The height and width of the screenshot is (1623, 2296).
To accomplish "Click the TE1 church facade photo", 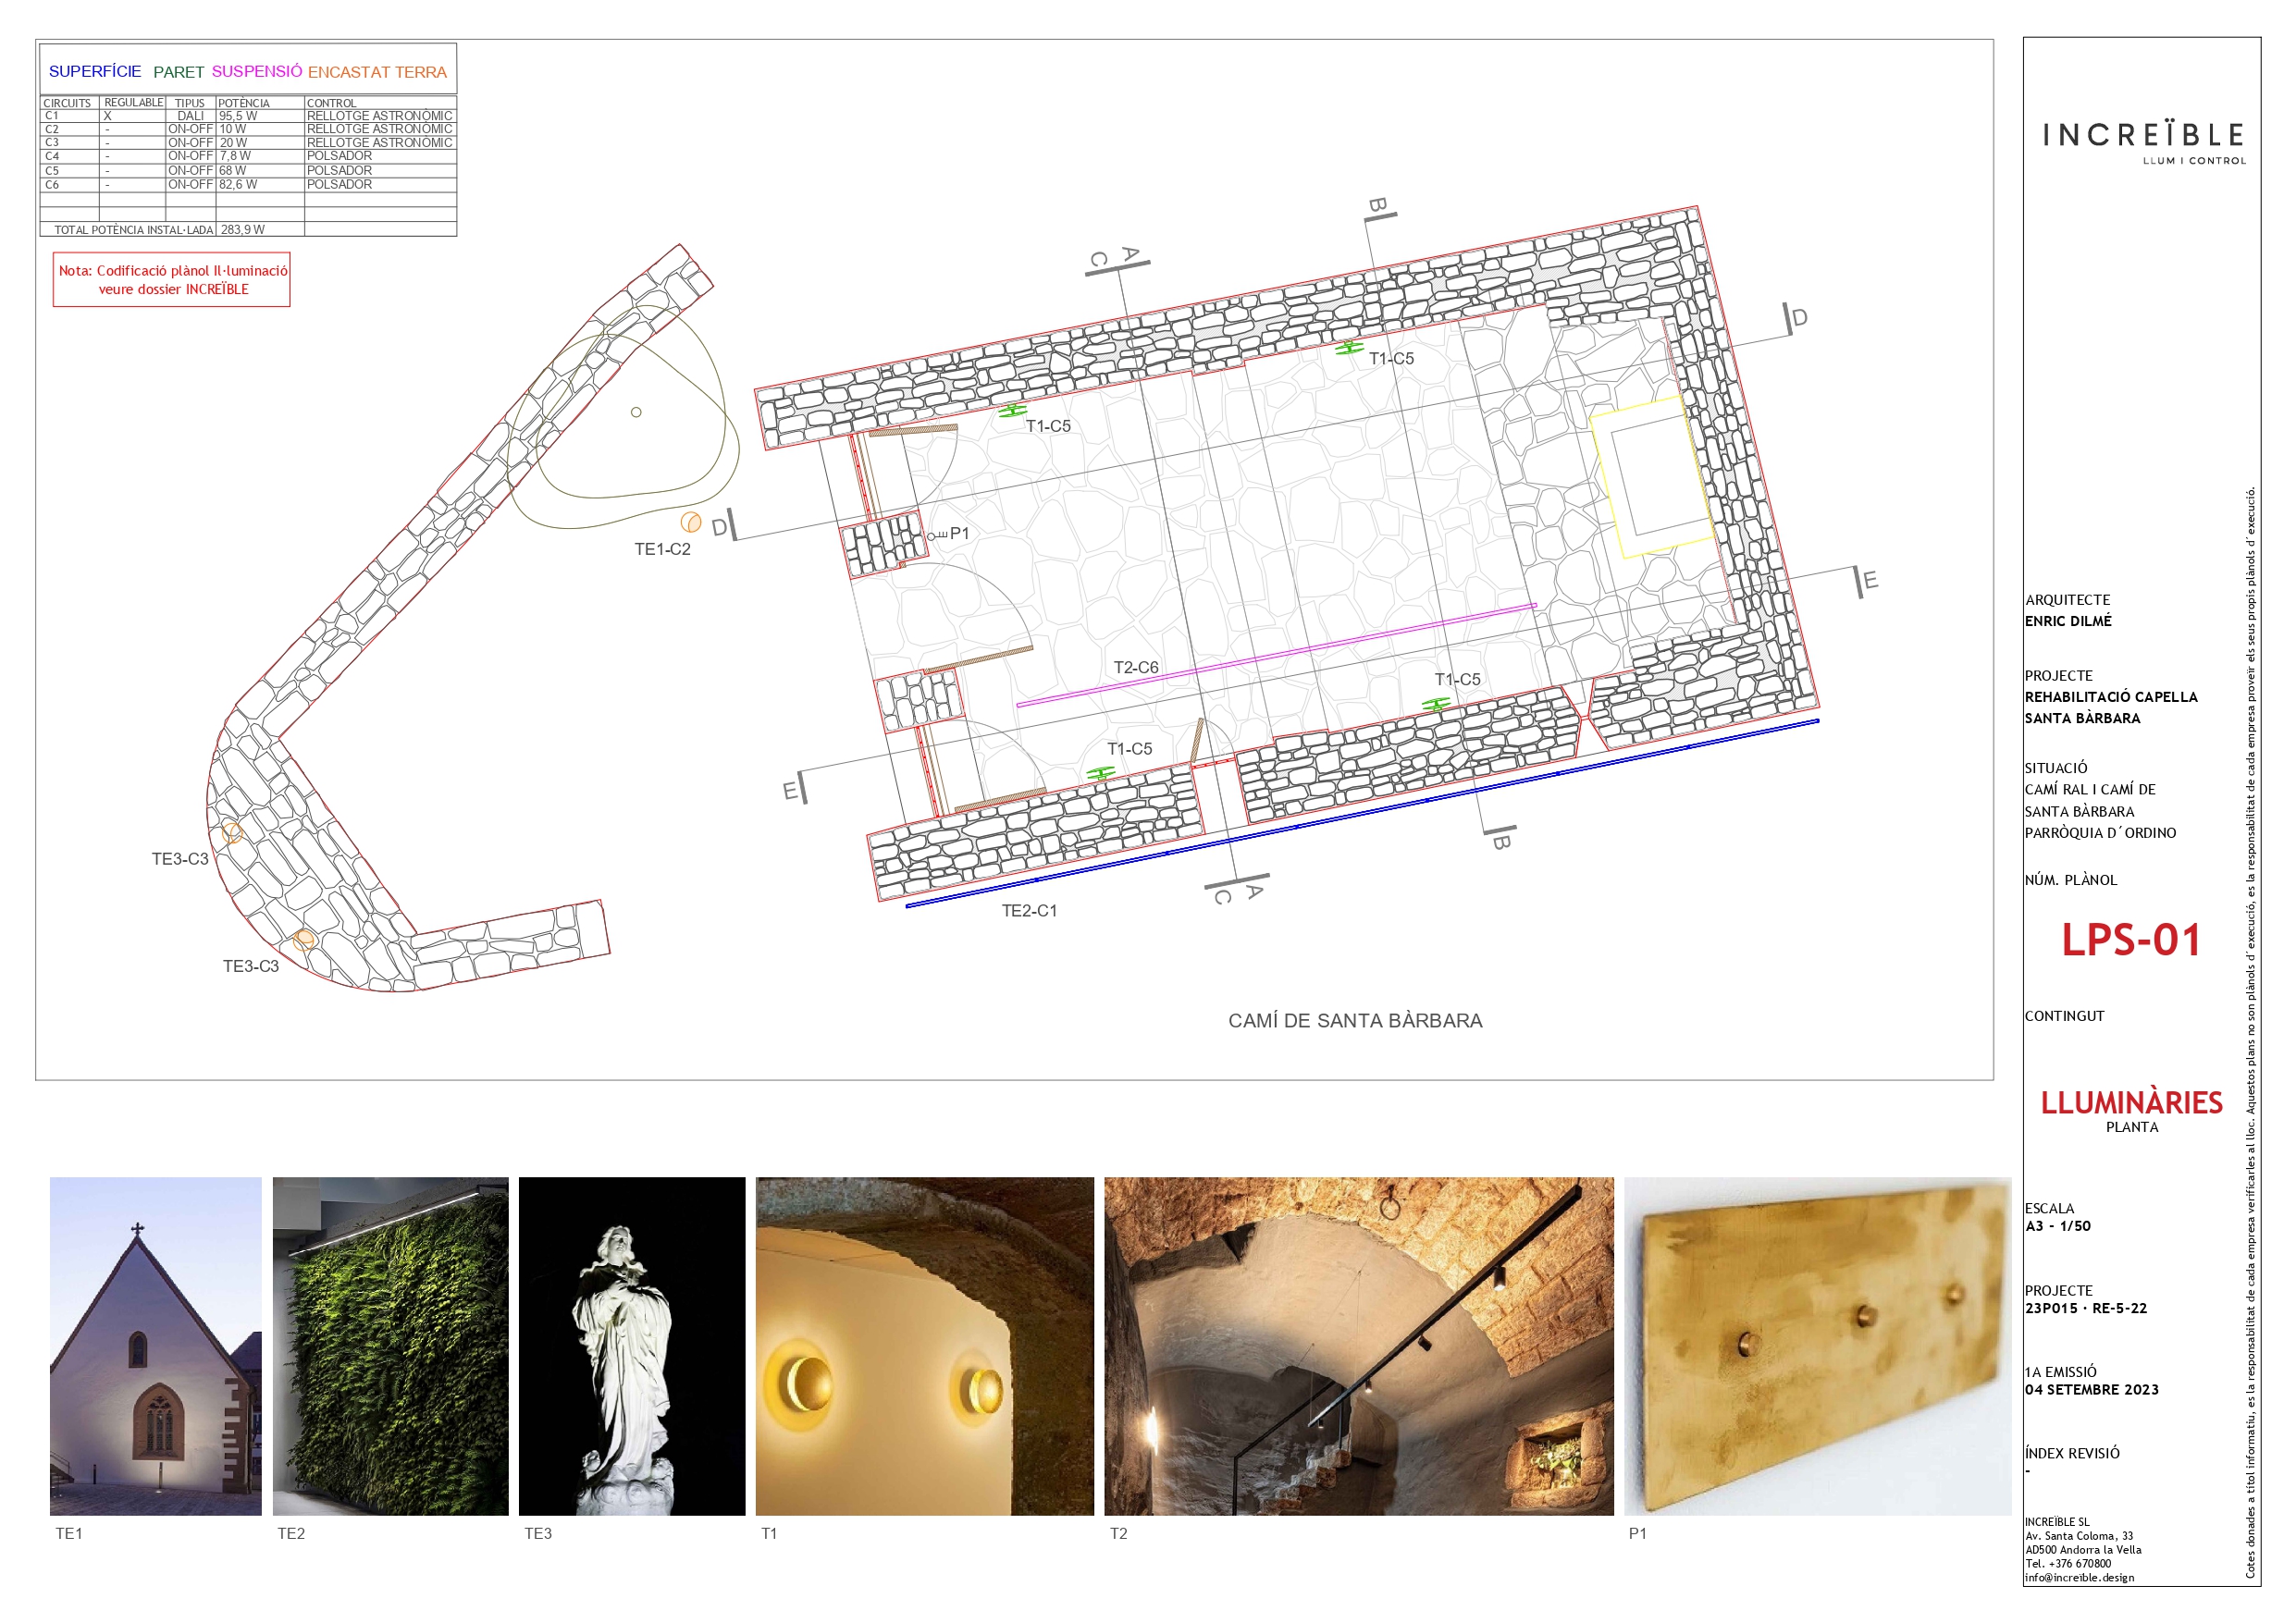I will click(156, 1345).
